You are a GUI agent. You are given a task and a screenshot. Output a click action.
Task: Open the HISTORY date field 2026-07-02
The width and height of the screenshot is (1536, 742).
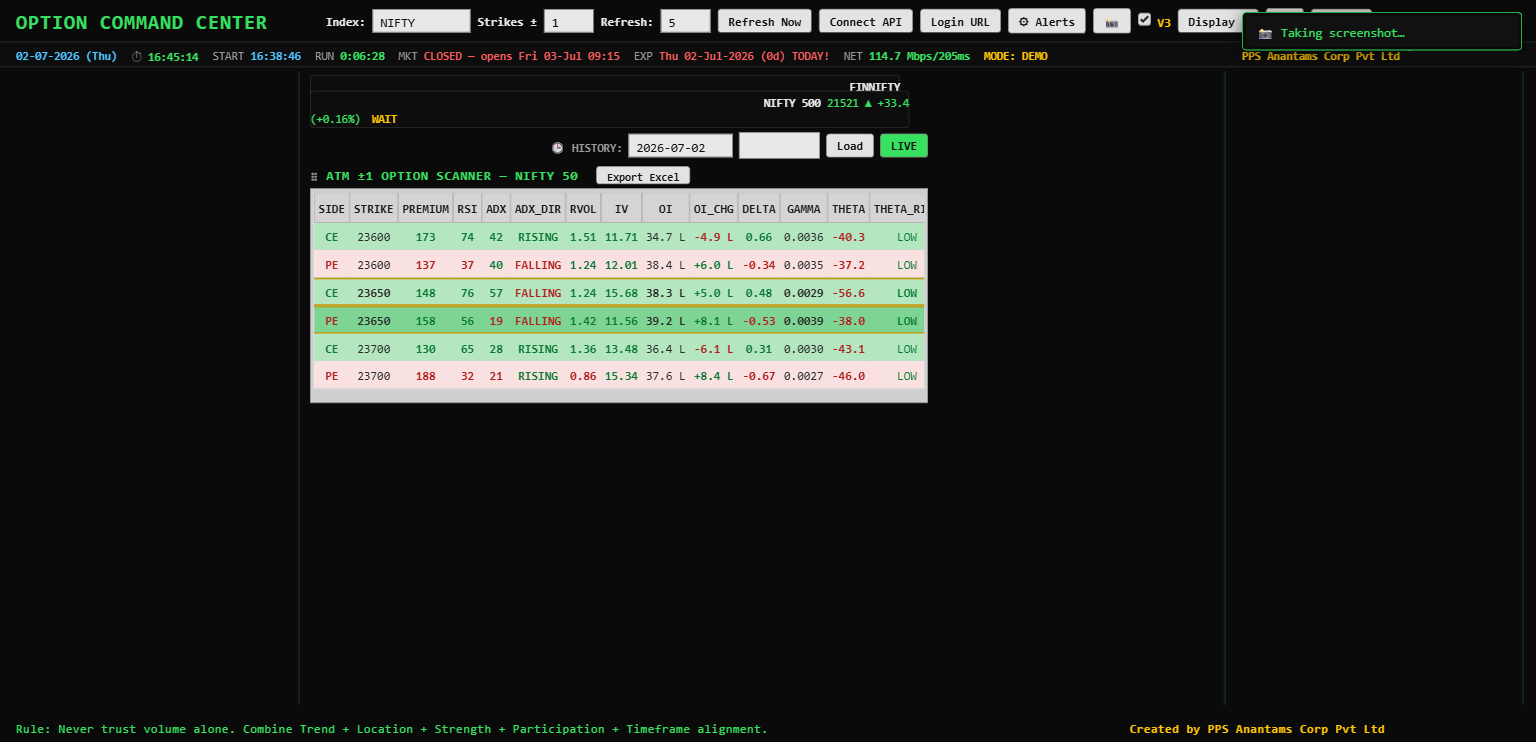[x=680, y=146]
